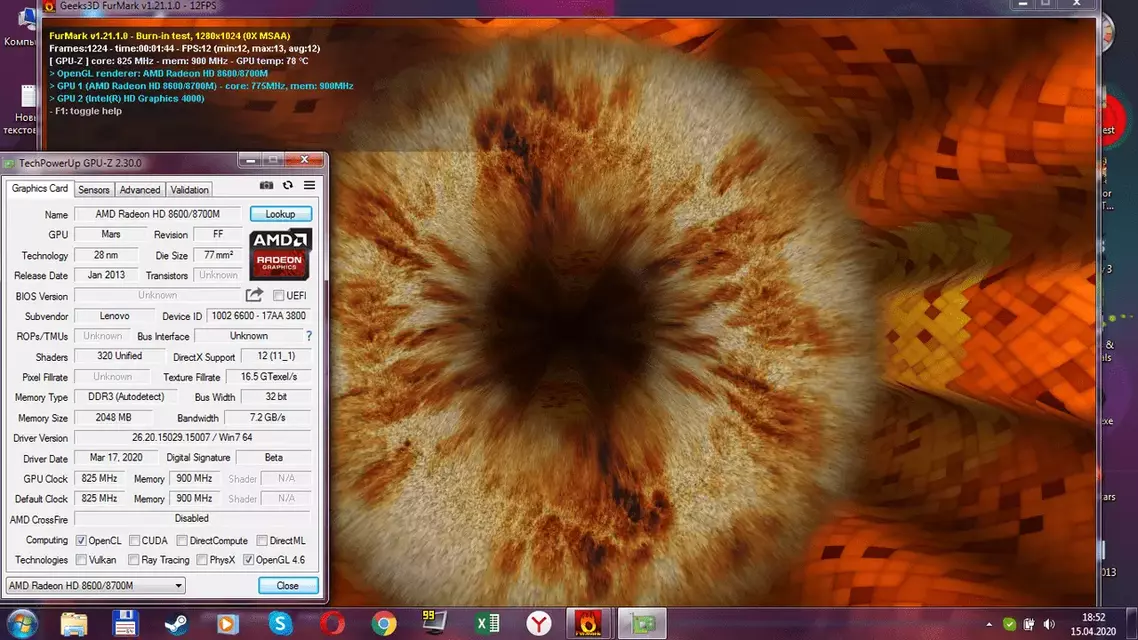Toggle the DirectCompute checkbox

click(x=182, y=541)
